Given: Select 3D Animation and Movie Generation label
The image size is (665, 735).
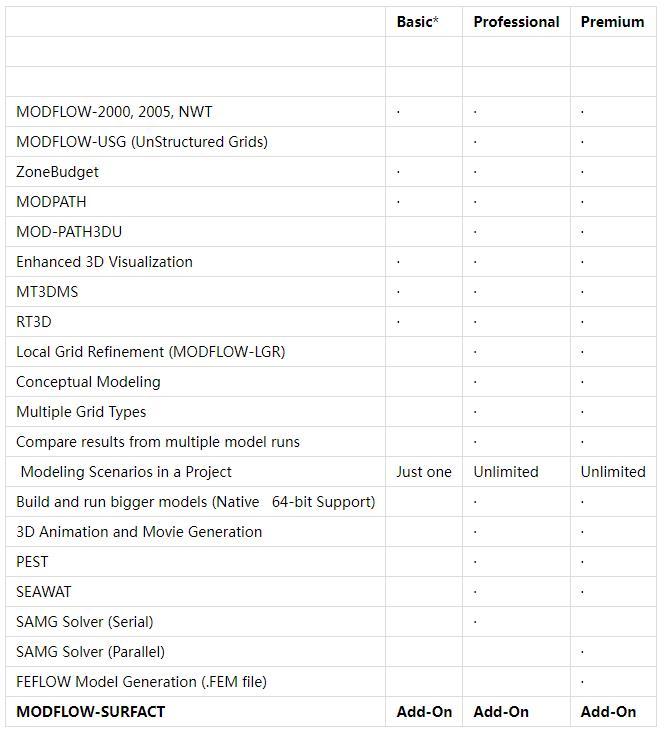Looking at the screenshot, I should tap(139, 532).
